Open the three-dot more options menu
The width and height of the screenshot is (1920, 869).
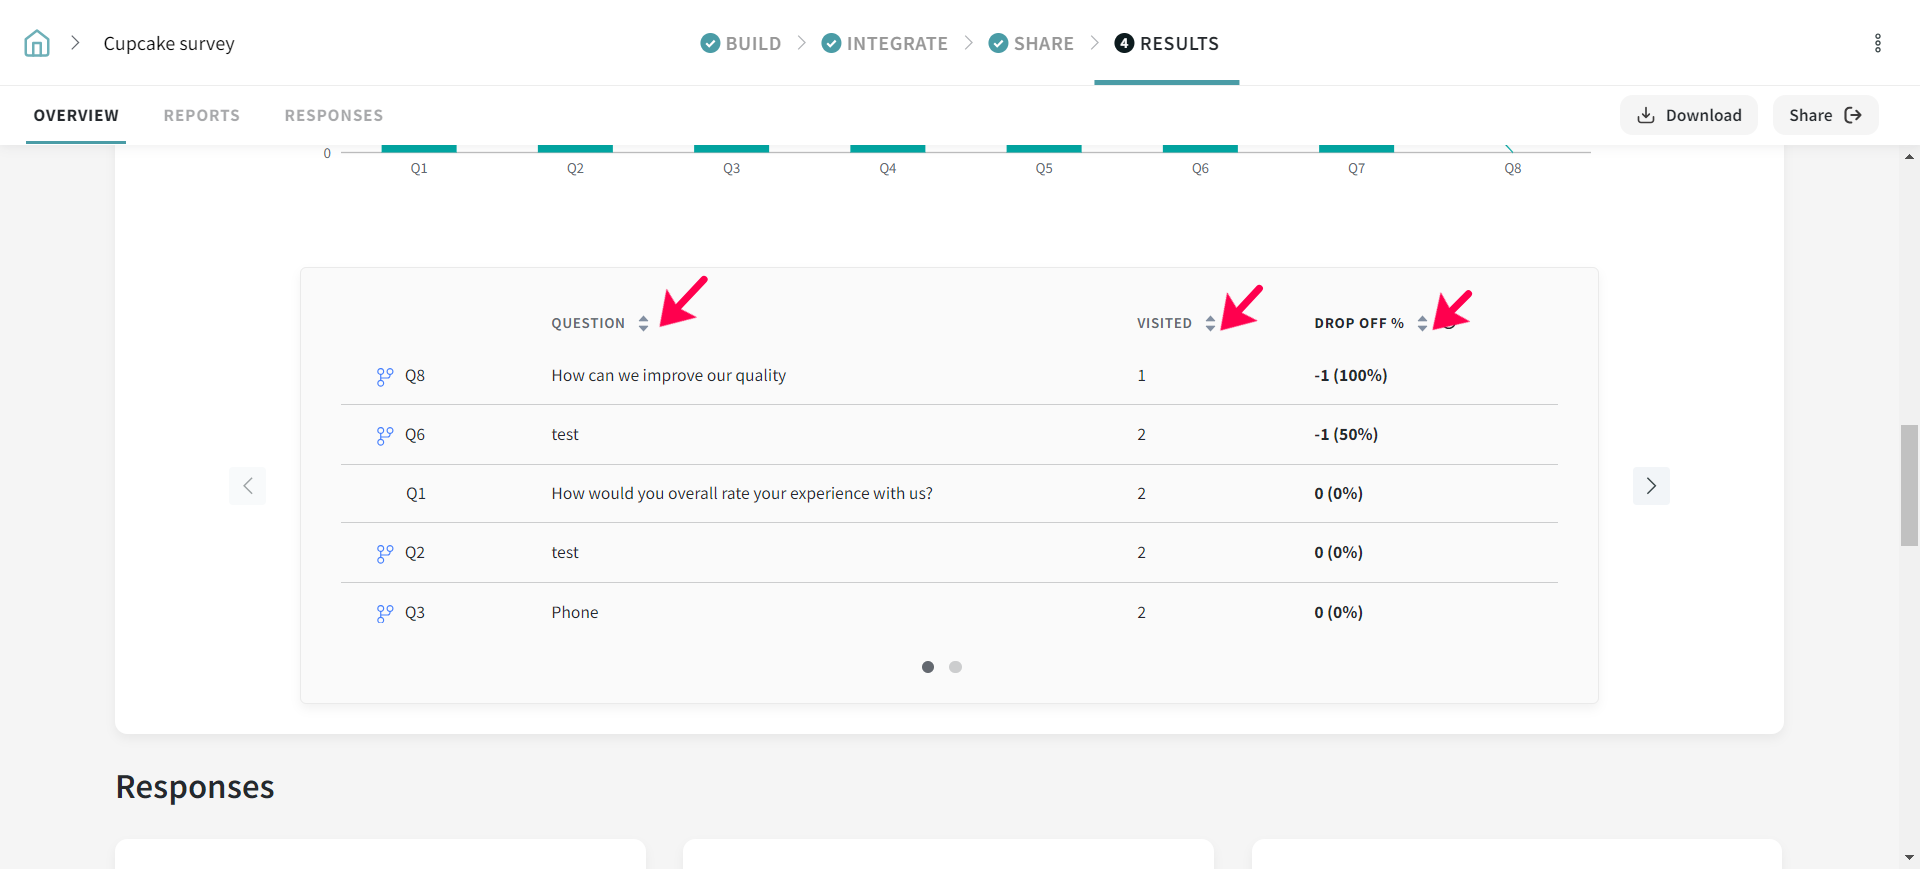click(x=1877, y=43)
